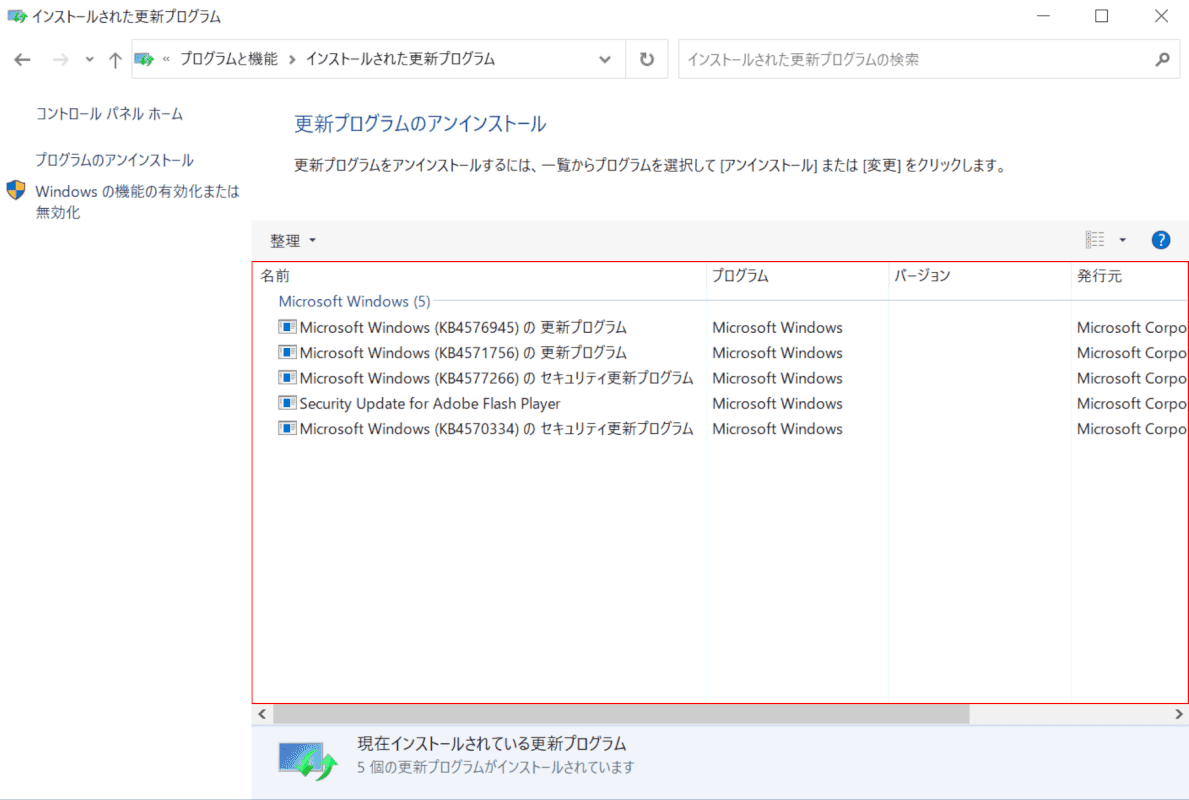Click Microsoft Windows program cell for KB4576945

click(x=777, y=328)
